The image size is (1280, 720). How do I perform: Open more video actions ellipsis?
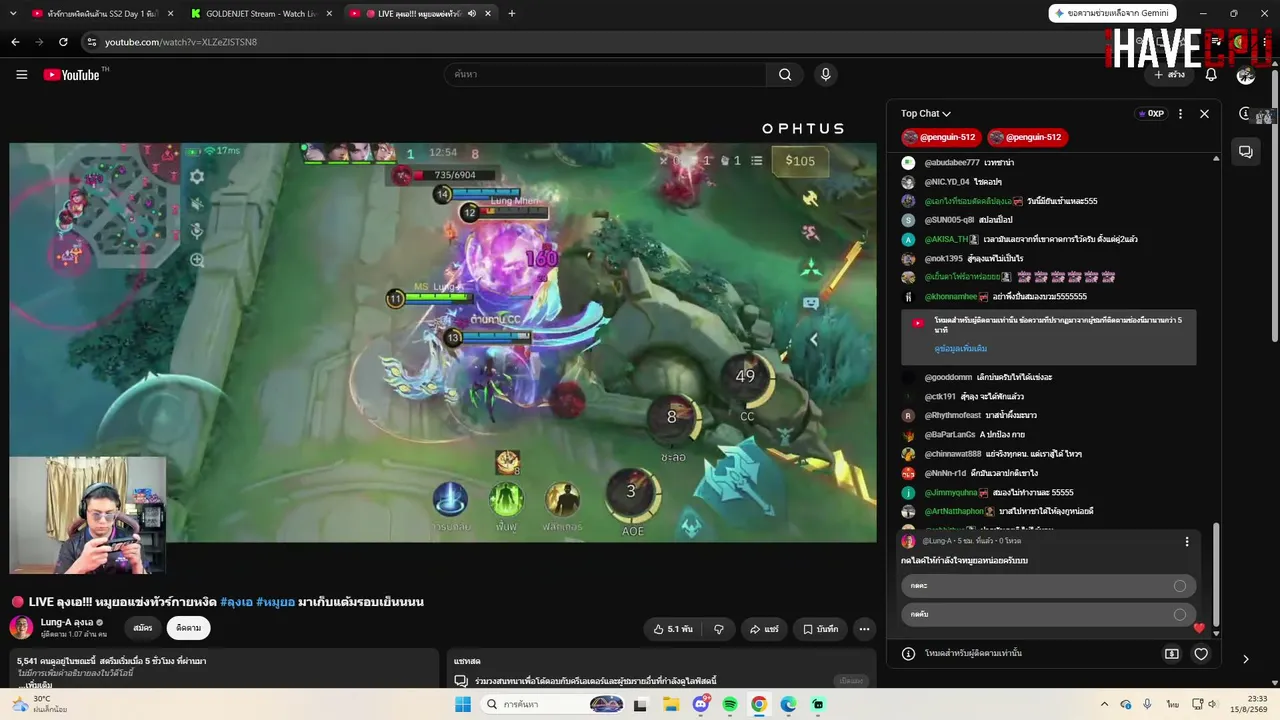click(x=865, y=629)
